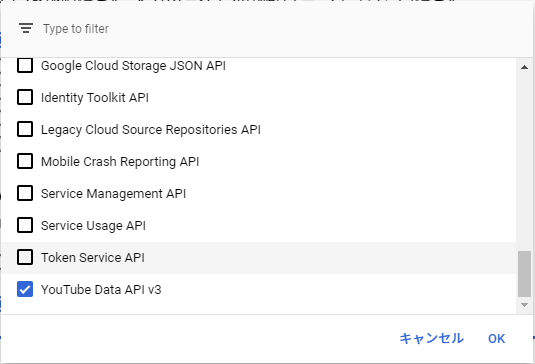
Task: Uncheck the YouTube Data API v3 checkbox
Action: click(25, 289)
